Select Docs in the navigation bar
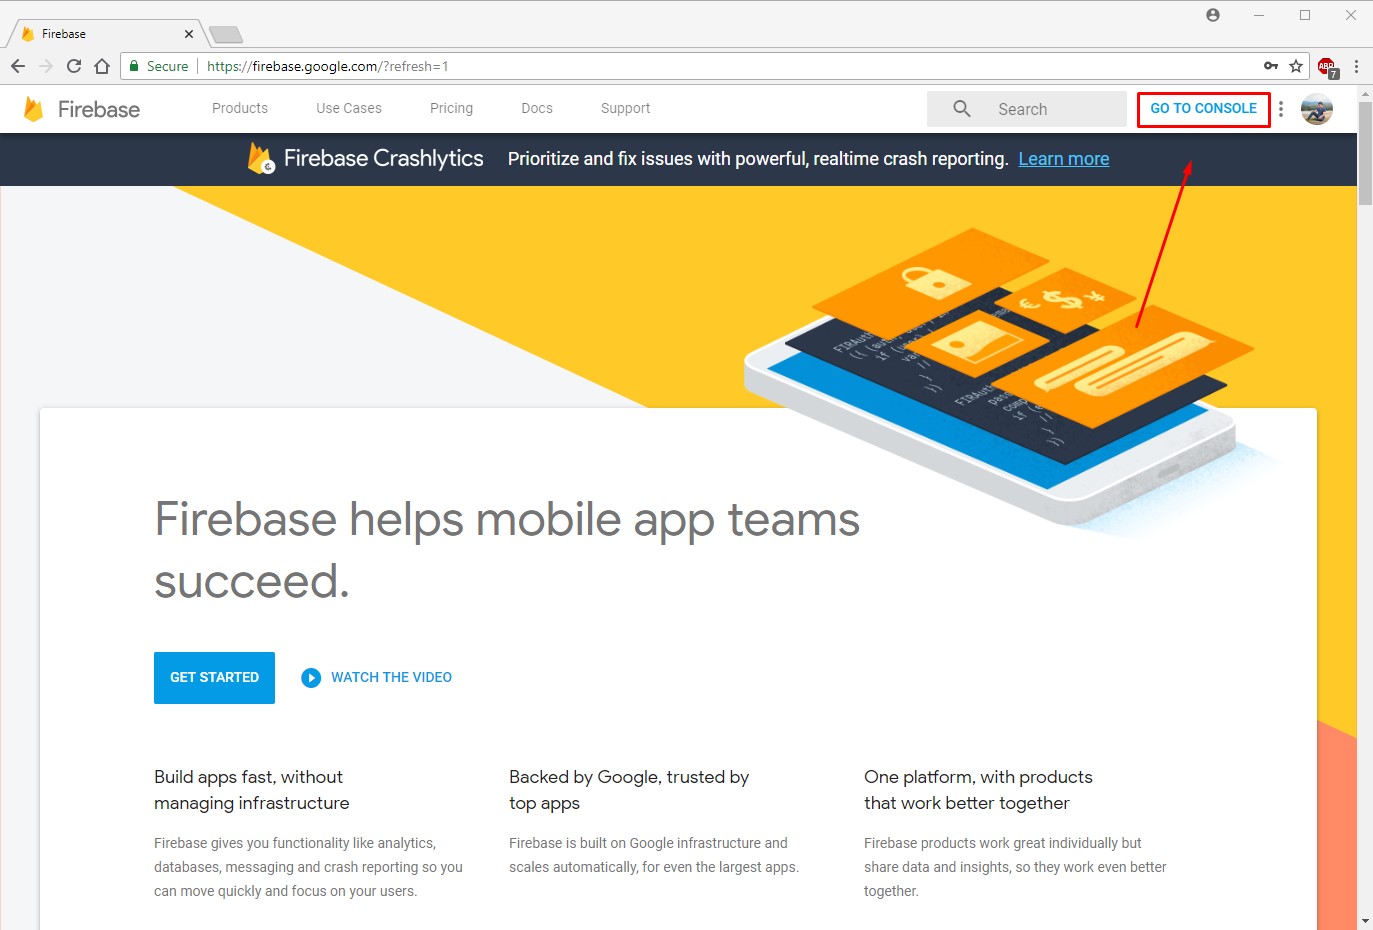The height and width of the screenshot is (930, 1373). tap(537, 108)
